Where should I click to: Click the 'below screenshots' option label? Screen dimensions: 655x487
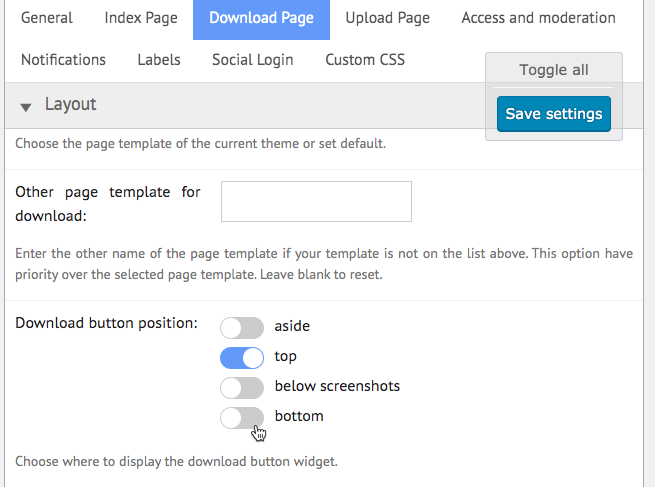tap(337, 386)
